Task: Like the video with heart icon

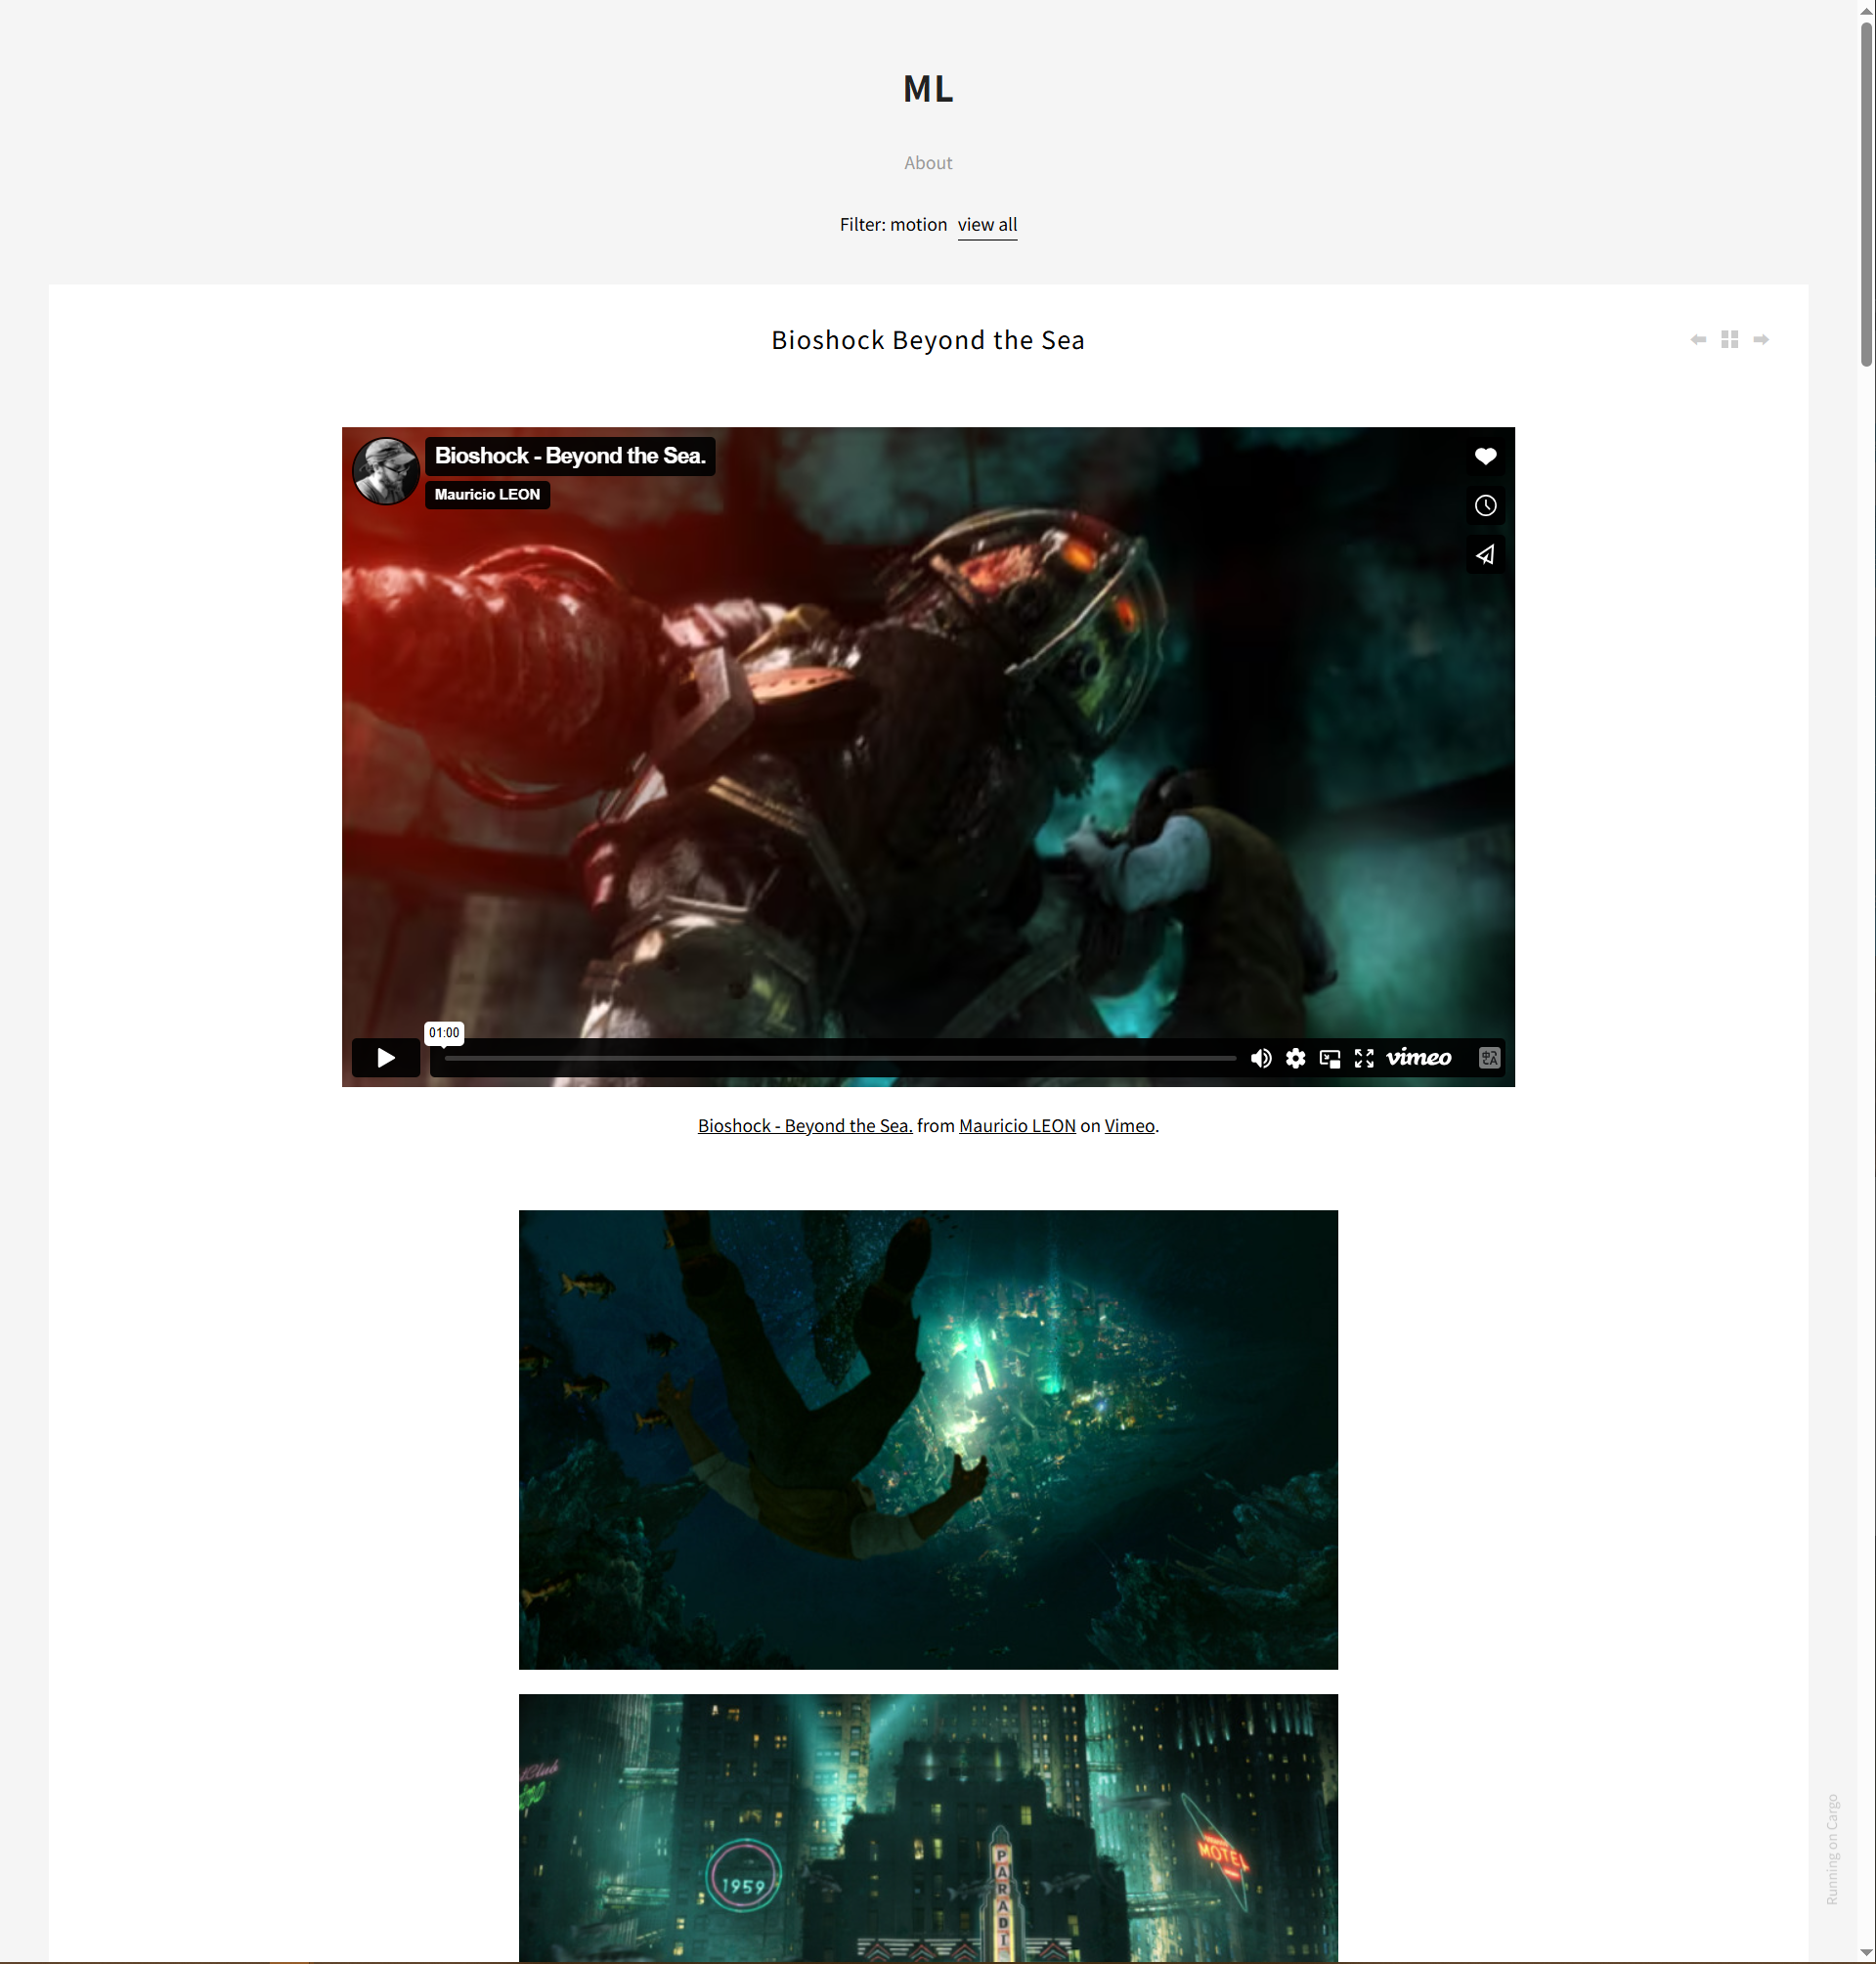Action: [1485, 456]
